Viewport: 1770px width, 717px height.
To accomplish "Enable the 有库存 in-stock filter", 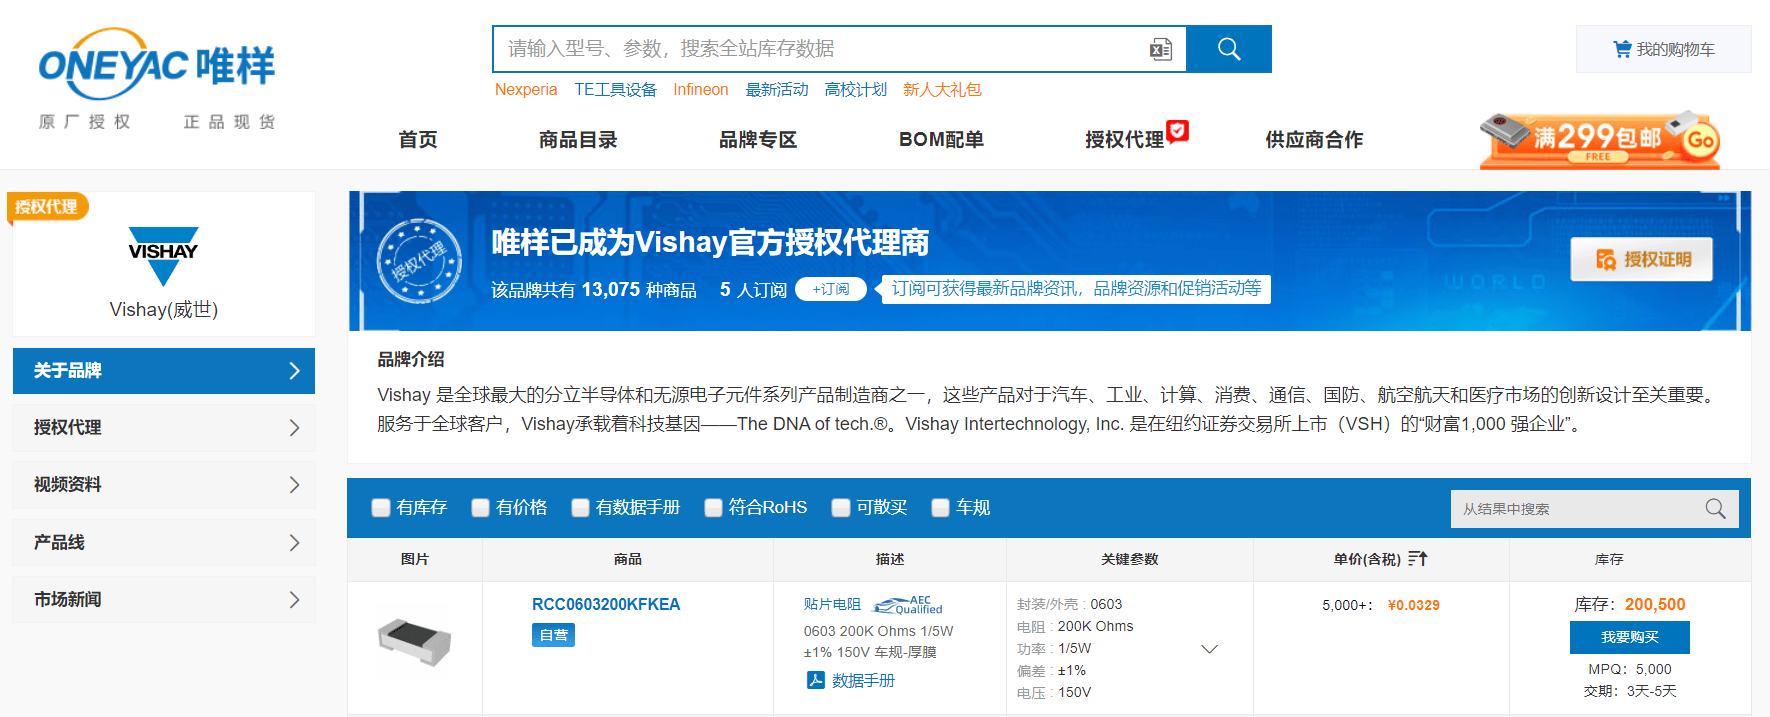I will (381, 508).
